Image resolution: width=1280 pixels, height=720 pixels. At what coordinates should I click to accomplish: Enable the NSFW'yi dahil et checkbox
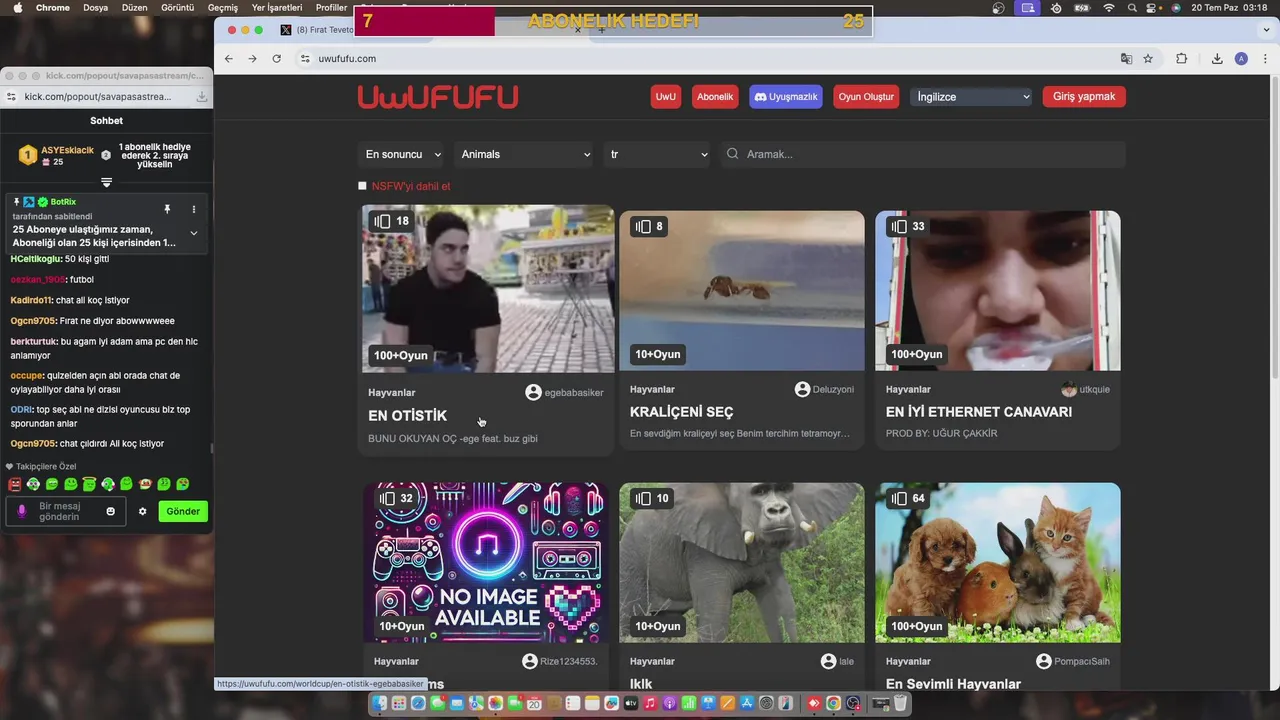tap(362, 186)
